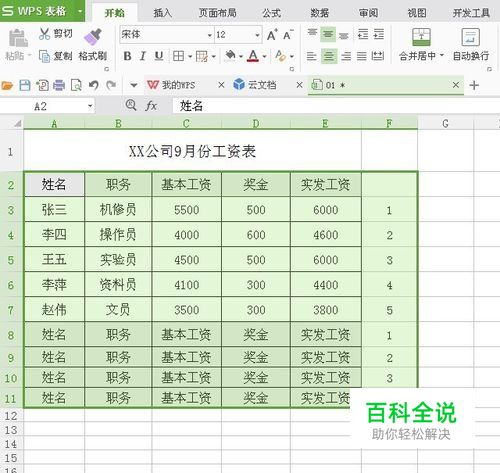This screenshot has width=500, height=473.
Task: Redo the last action
Action: point(111,85)
